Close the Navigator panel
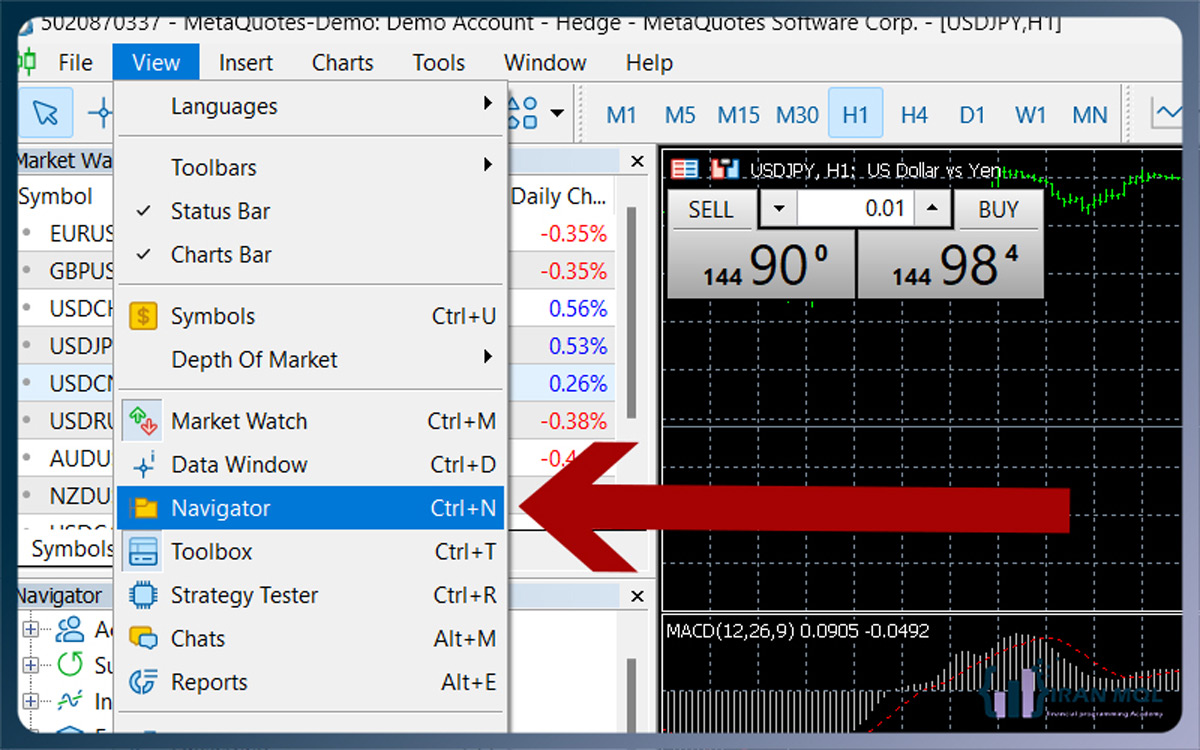 click(638, 596)
